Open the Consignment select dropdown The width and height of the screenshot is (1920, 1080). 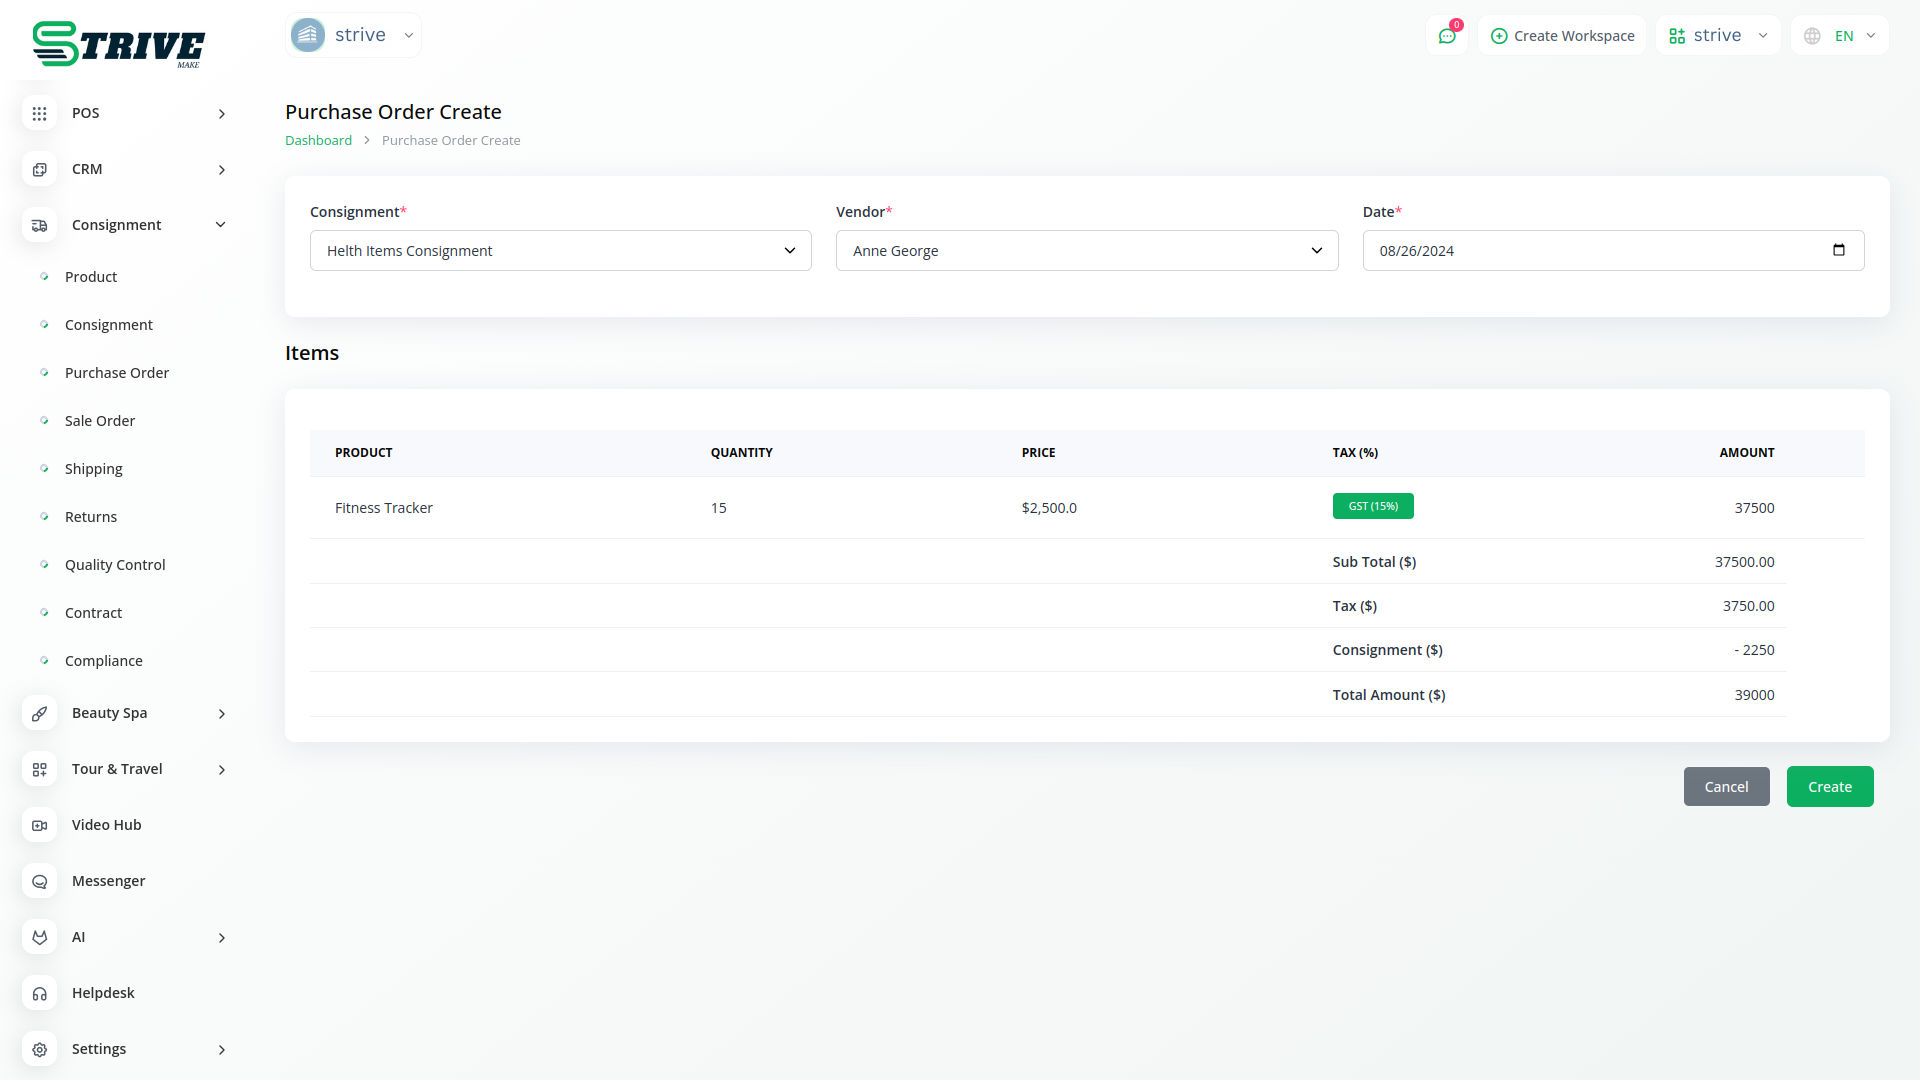click(x=560, y=250)
